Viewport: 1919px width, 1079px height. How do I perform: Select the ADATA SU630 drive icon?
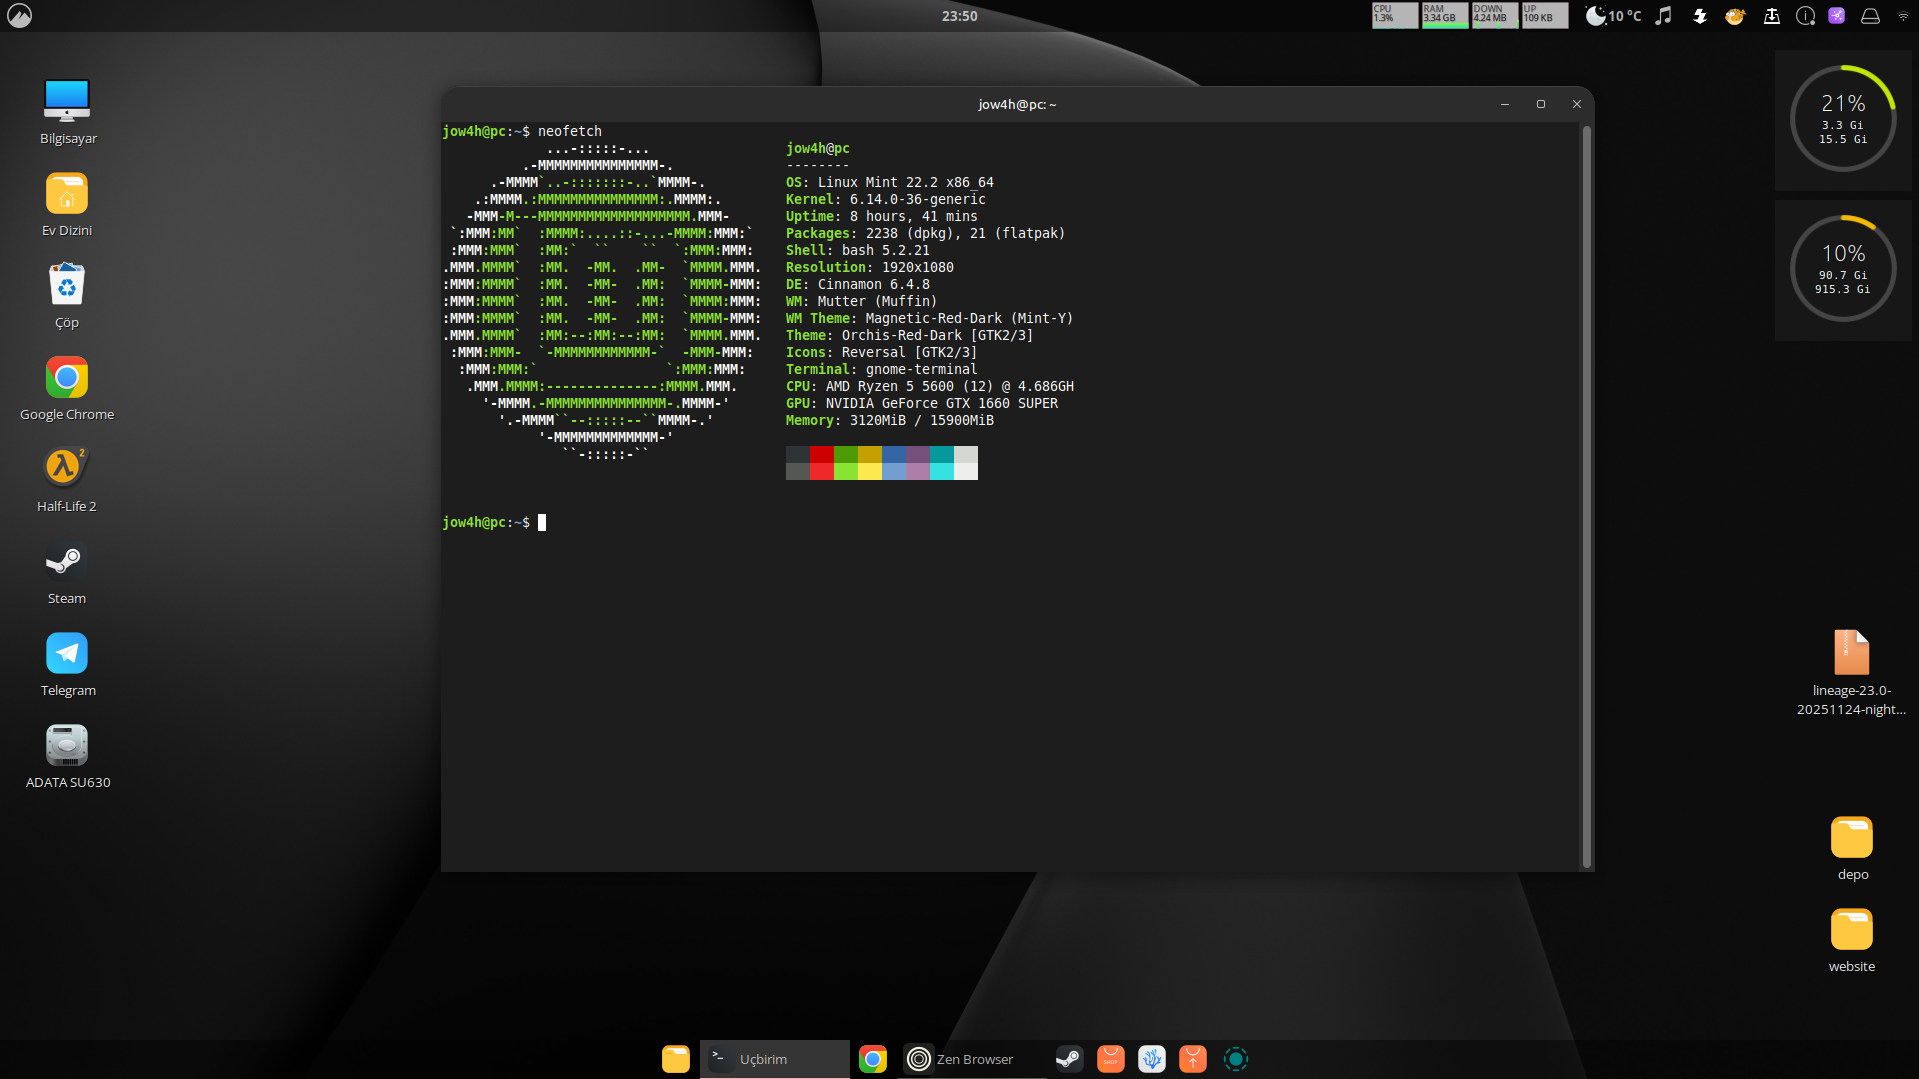(x=67, y=745)
